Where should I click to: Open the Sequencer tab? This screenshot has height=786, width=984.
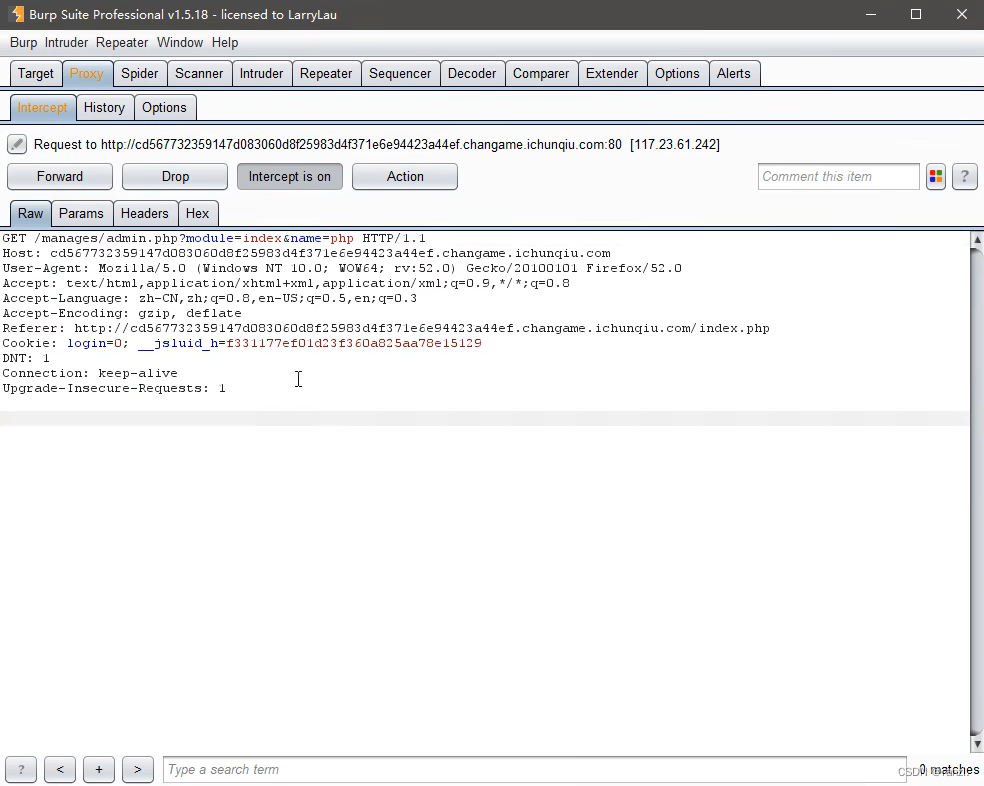[400, 73]
